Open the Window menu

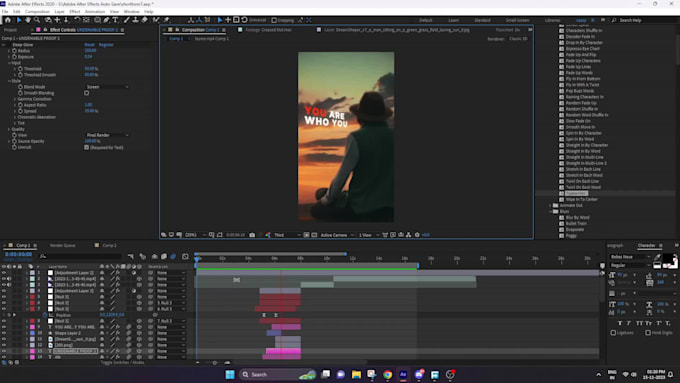pyautogui.click(x=132, y=11)
